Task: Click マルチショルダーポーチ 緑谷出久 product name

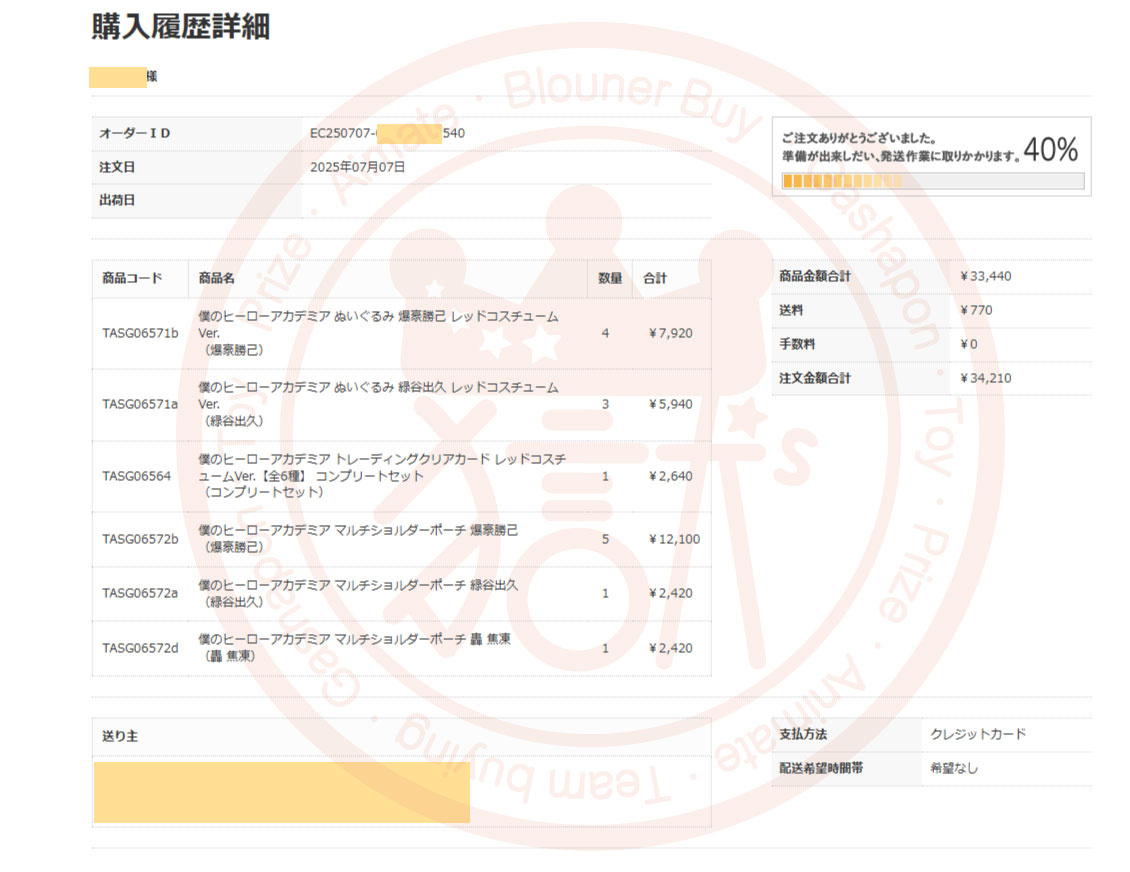Action: (358, 593)
